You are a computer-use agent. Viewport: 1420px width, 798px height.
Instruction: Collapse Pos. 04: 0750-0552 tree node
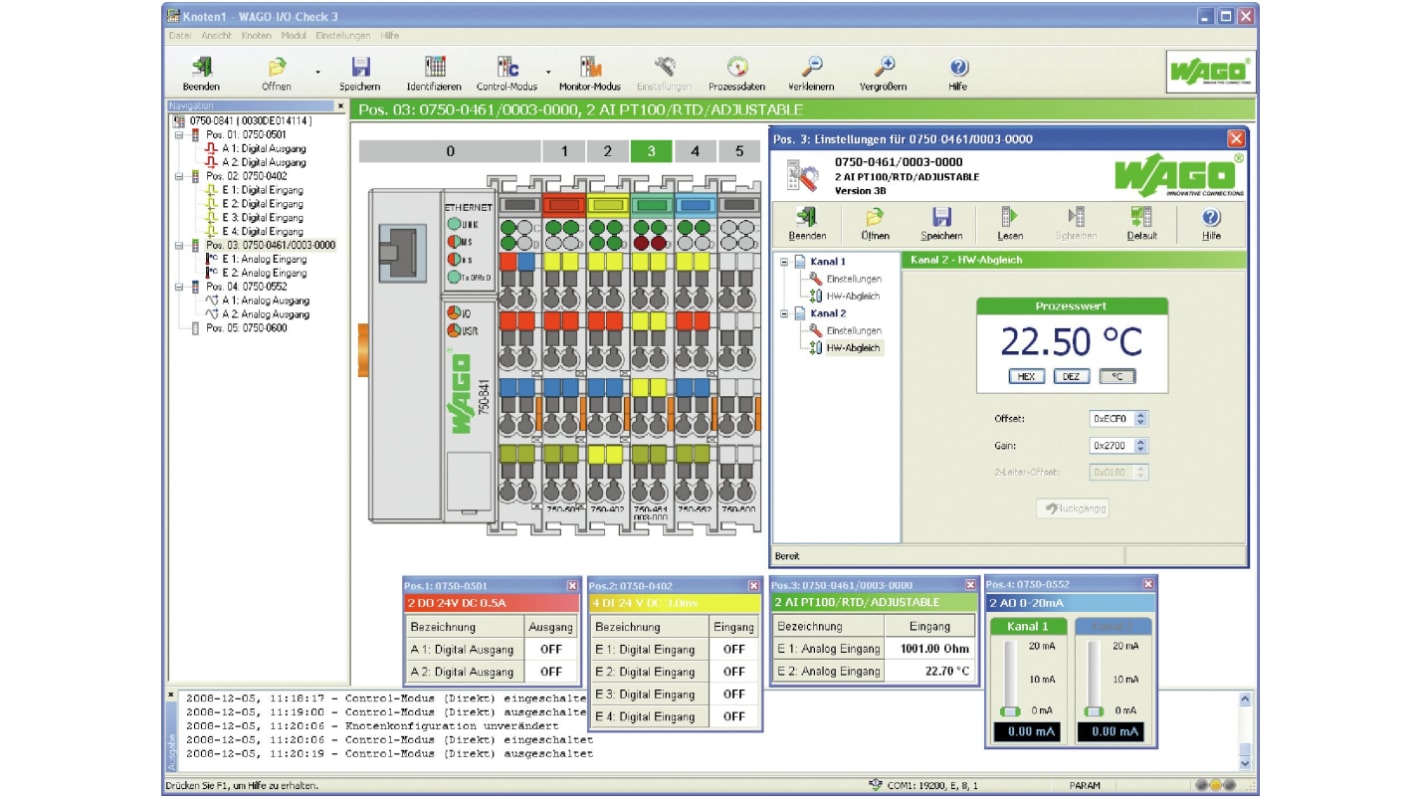[180, 287]
